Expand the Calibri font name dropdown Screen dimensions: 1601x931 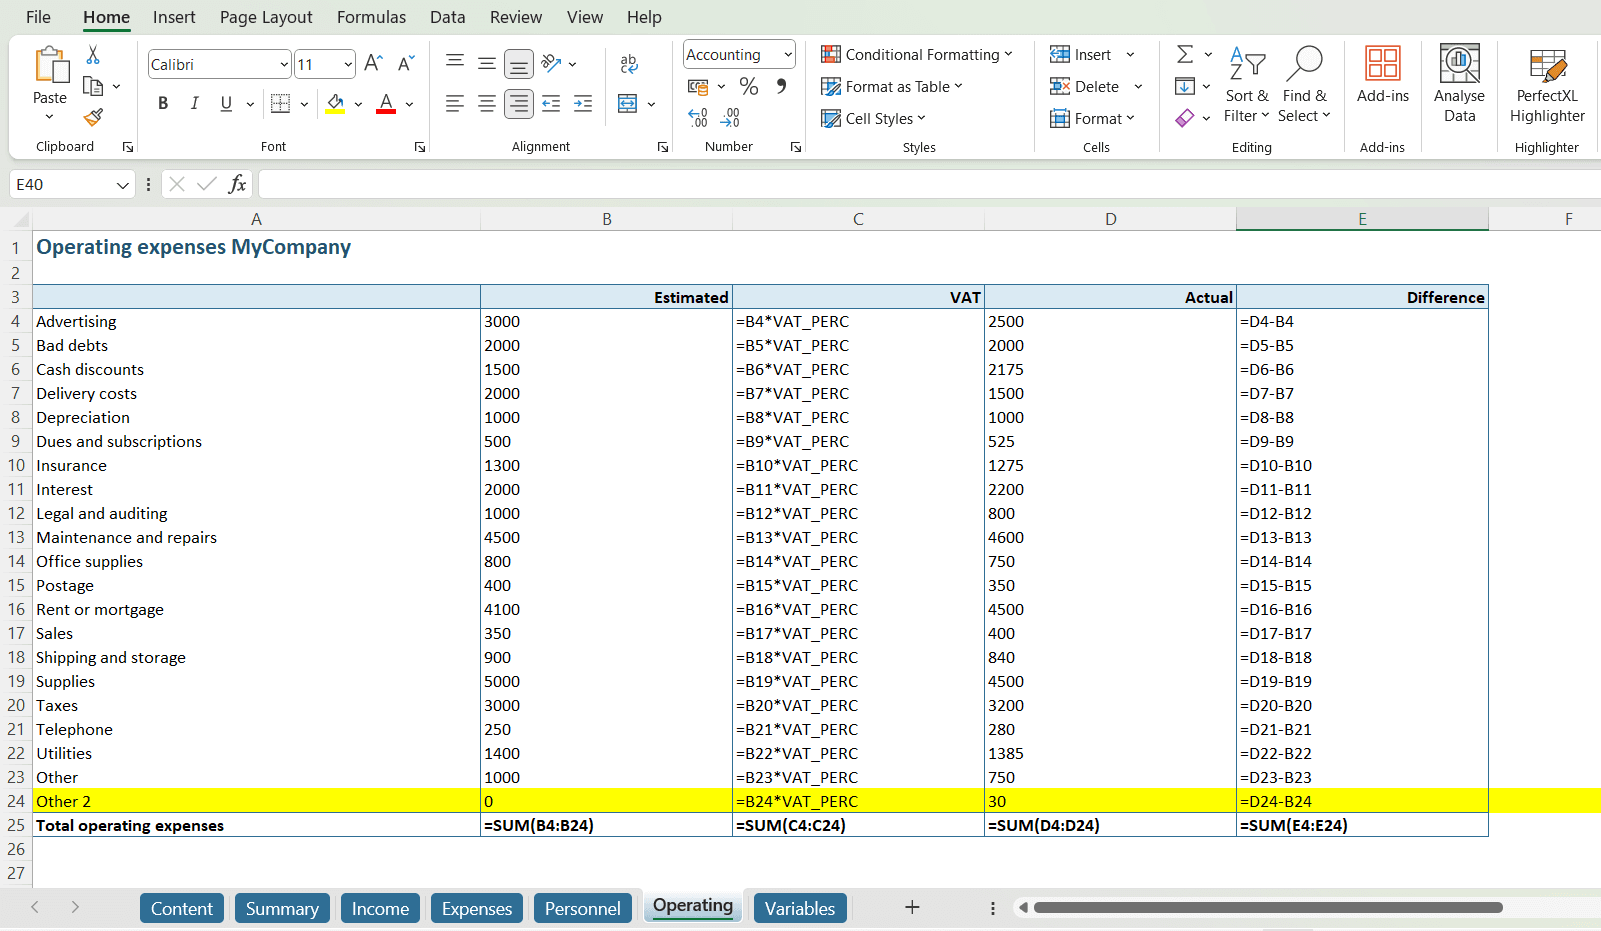tap(284, 65)
